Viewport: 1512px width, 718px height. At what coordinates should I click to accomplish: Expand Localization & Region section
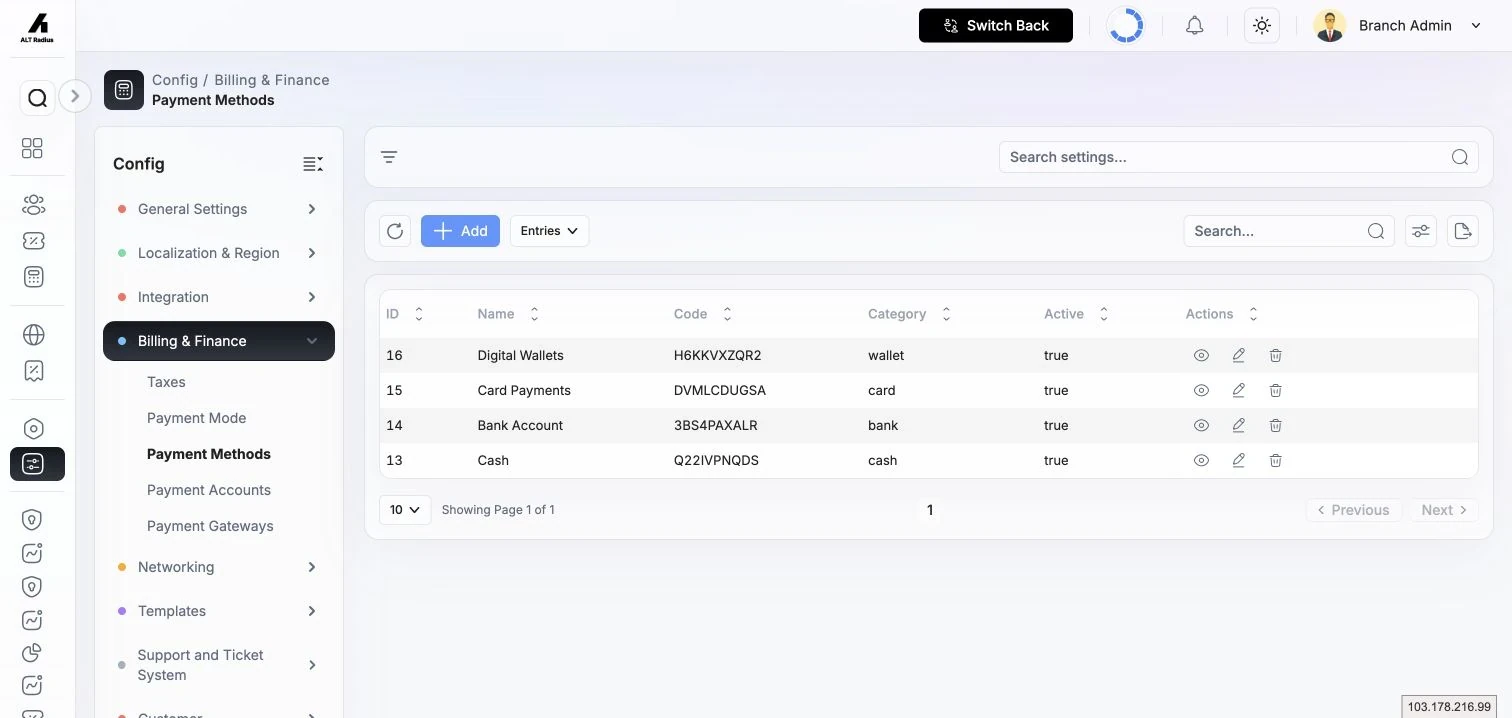click(x=219, y=253)
